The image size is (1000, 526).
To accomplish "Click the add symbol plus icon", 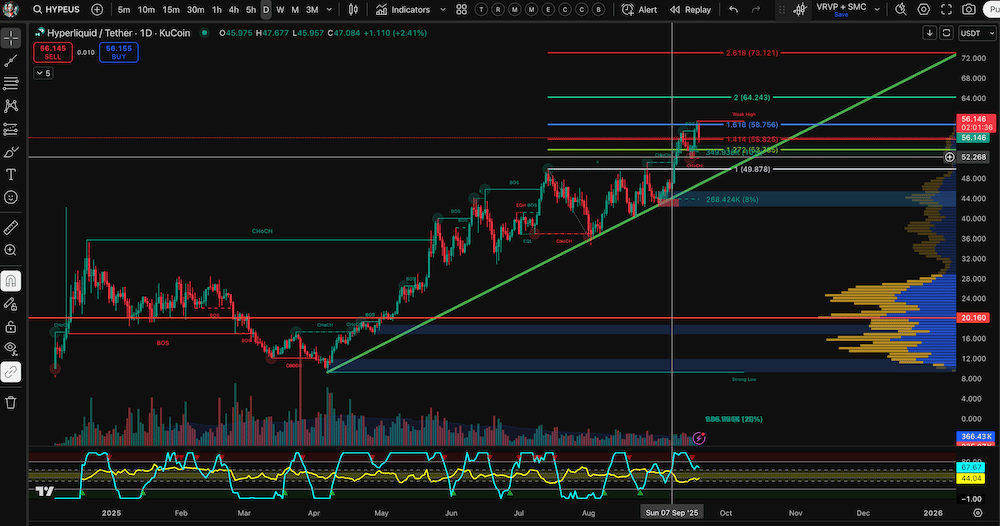I will point(97,10).
